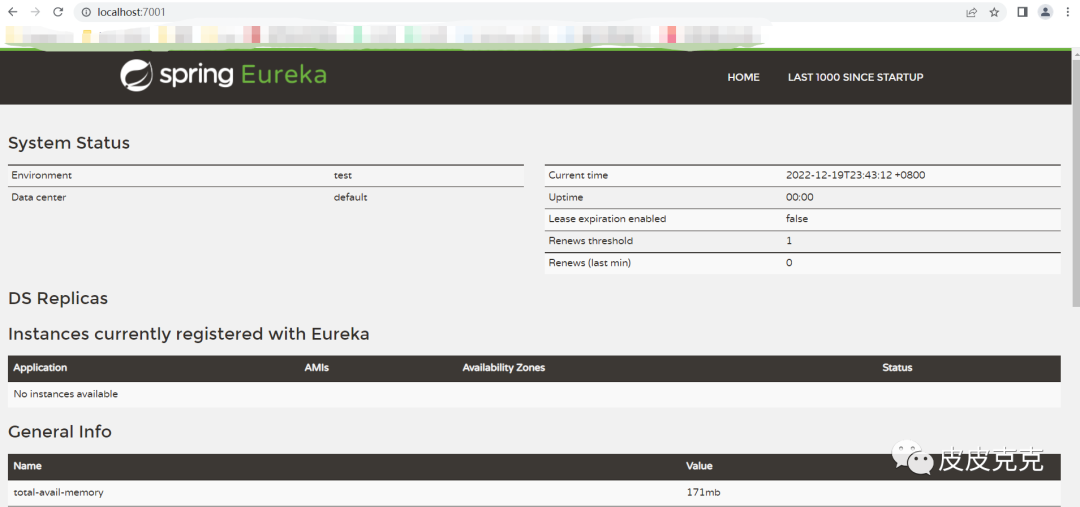Click the Application column header
This screenshot has width=1080, height=507.
(40, 368)
